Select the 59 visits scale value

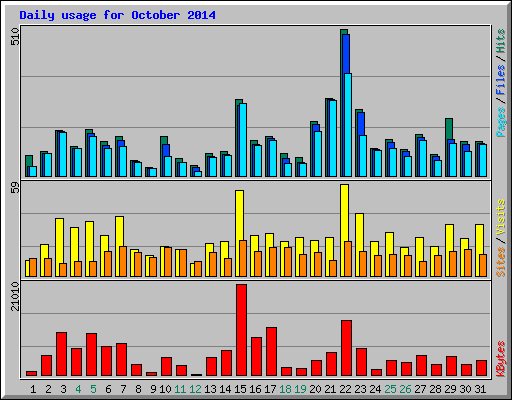pyautogui.click(x=15, y=188)
